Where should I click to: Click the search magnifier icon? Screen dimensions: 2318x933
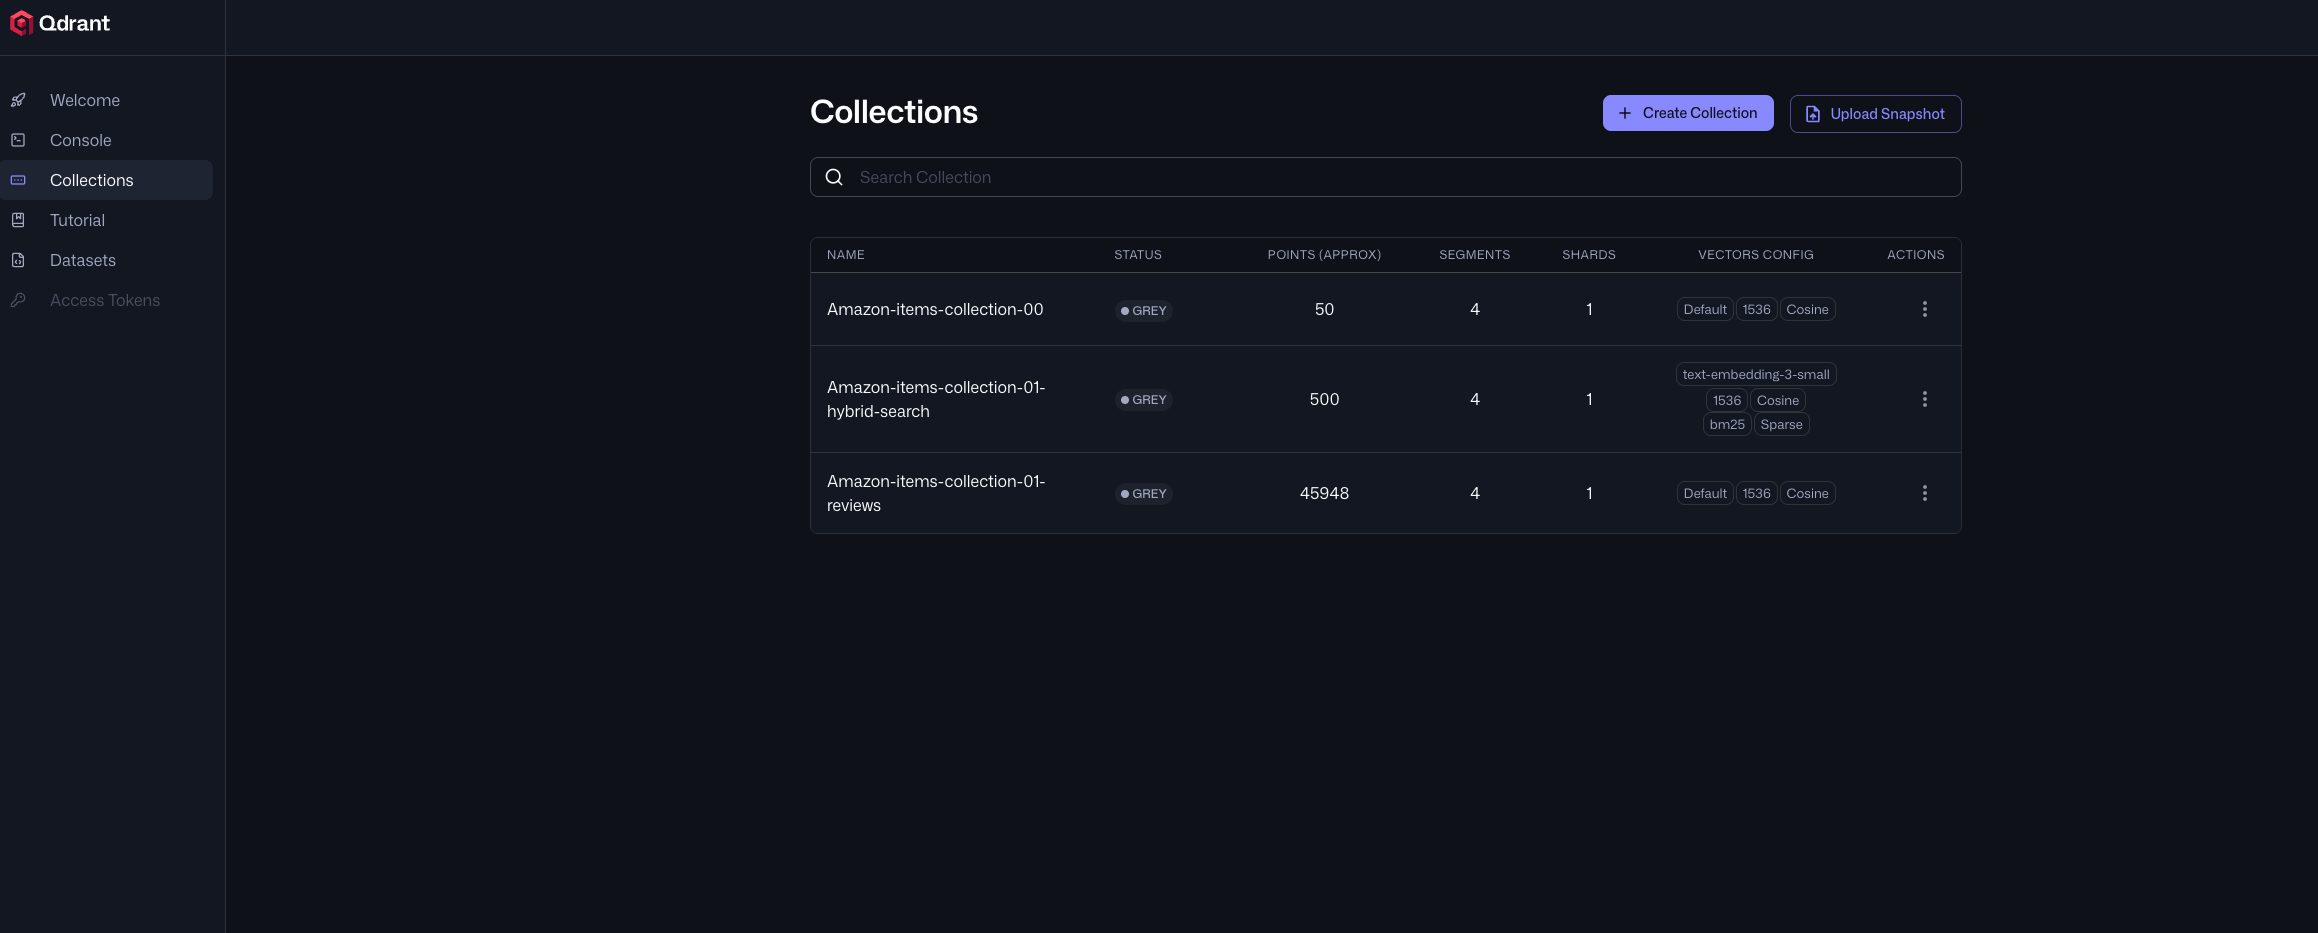point(834,176)
